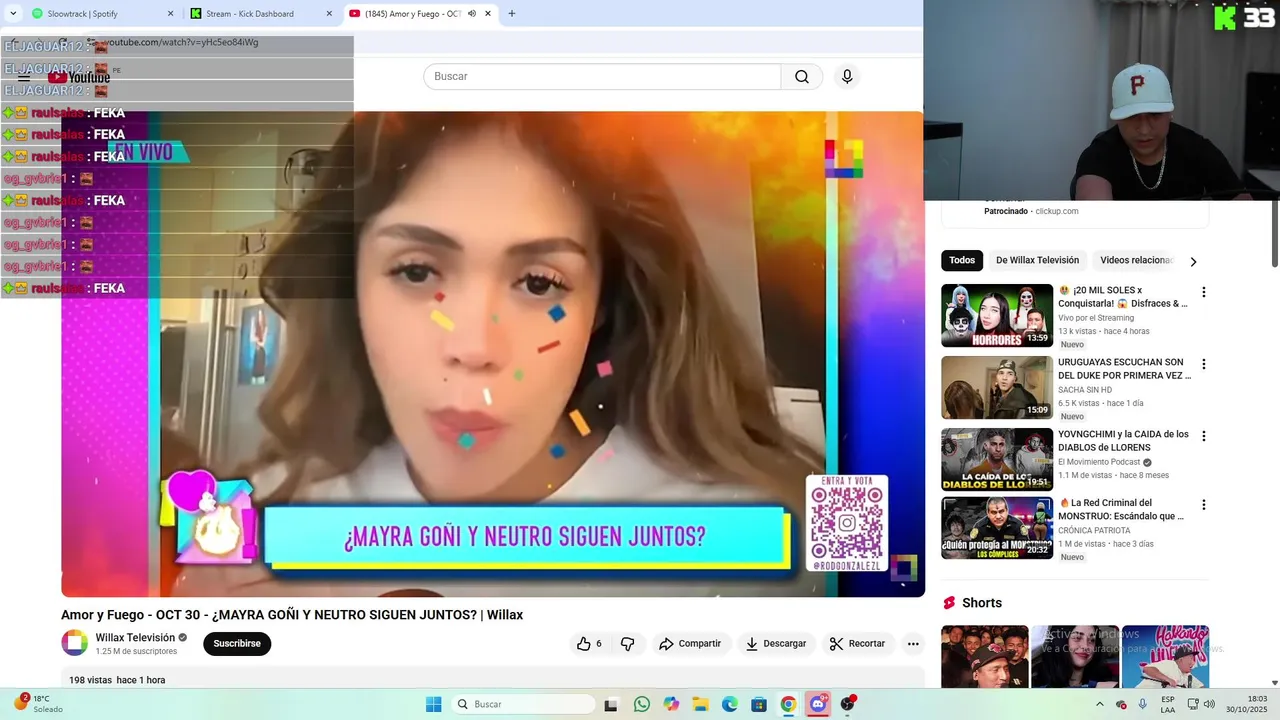Start voice search with microphone icon

pyautogui.click(x=847, y=77)
